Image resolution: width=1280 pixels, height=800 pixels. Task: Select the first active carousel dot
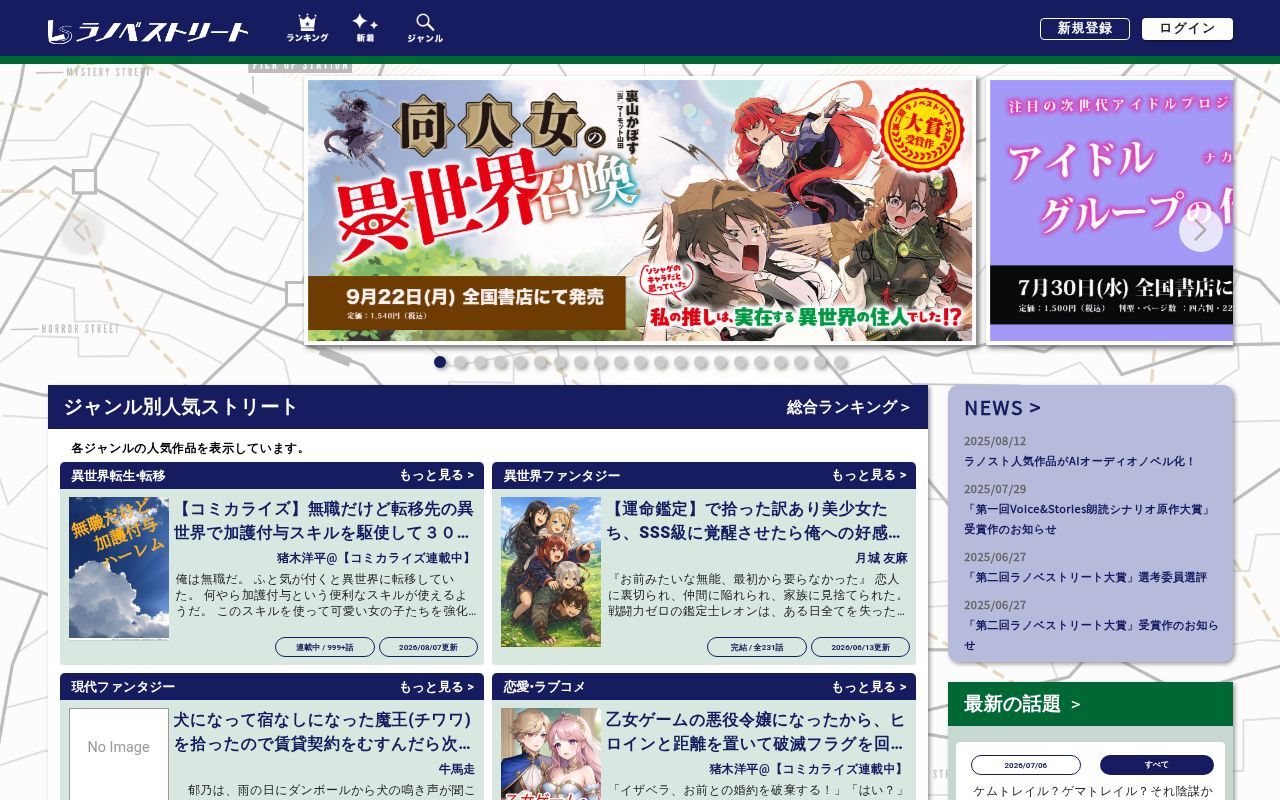(x=440, y=362)
